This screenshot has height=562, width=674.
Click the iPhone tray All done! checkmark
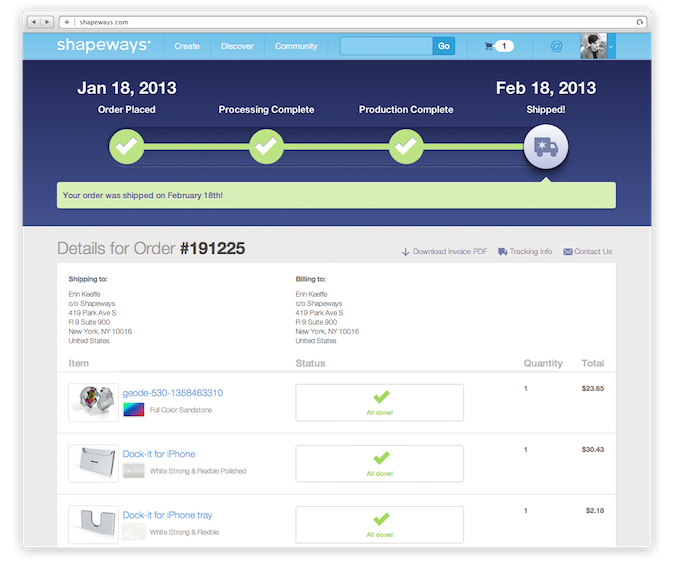381,519
